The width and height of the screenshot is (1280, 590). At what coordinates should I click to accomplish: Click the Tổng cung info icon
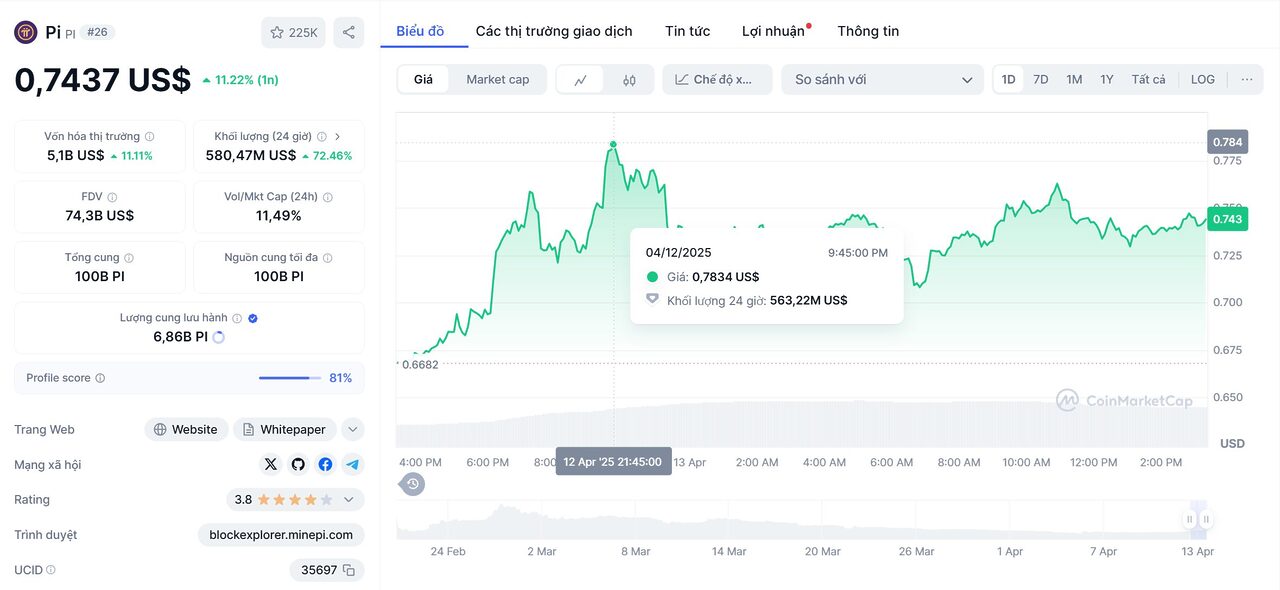tap(129, 258)
